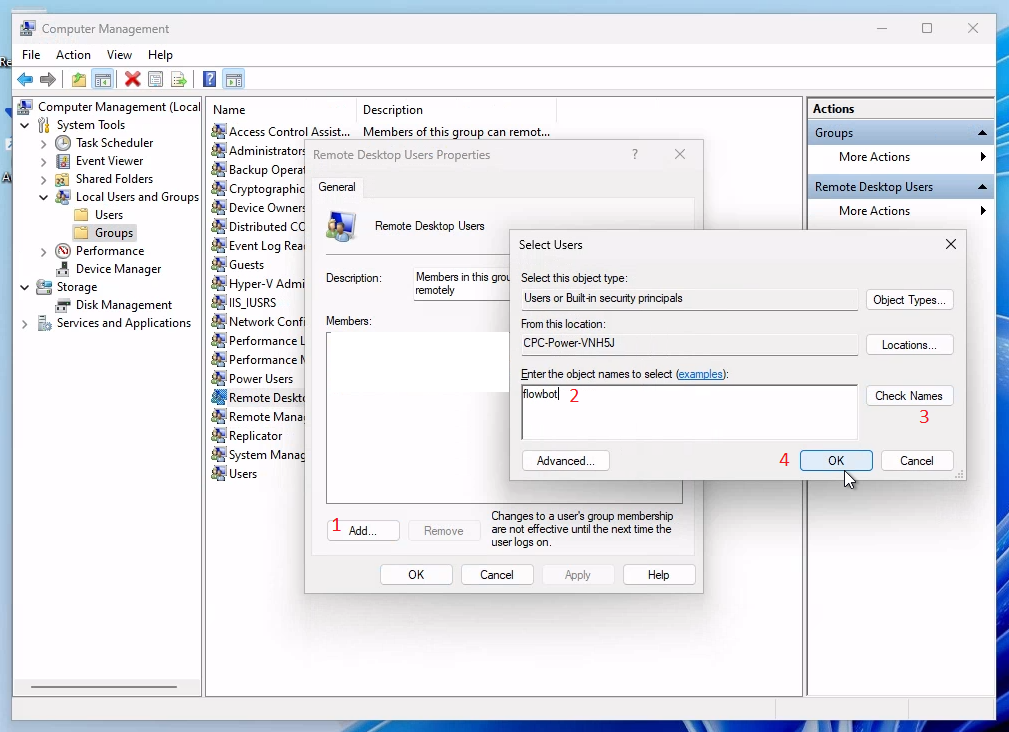
Task: Open the Action menu
Action: (x=73, y=55)
